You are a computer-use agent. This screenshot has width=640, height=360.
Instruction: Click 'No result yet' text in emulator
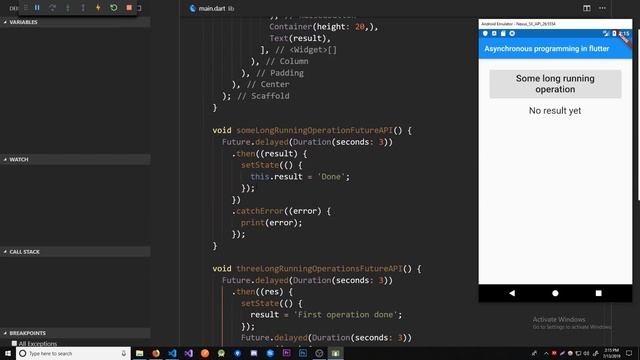pyautogui.click(x=555, y=111)
